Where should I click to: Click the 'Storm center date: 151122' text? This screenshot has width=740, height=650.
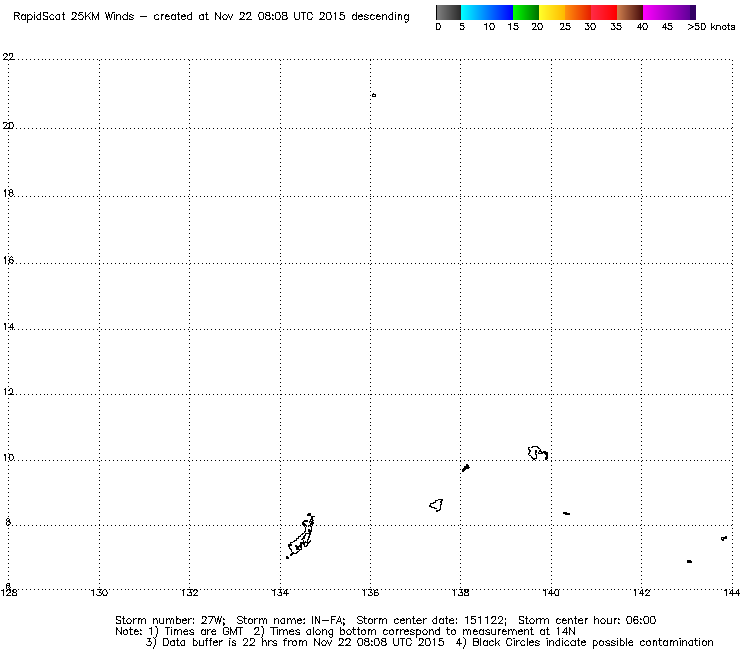tap(432, 620)
